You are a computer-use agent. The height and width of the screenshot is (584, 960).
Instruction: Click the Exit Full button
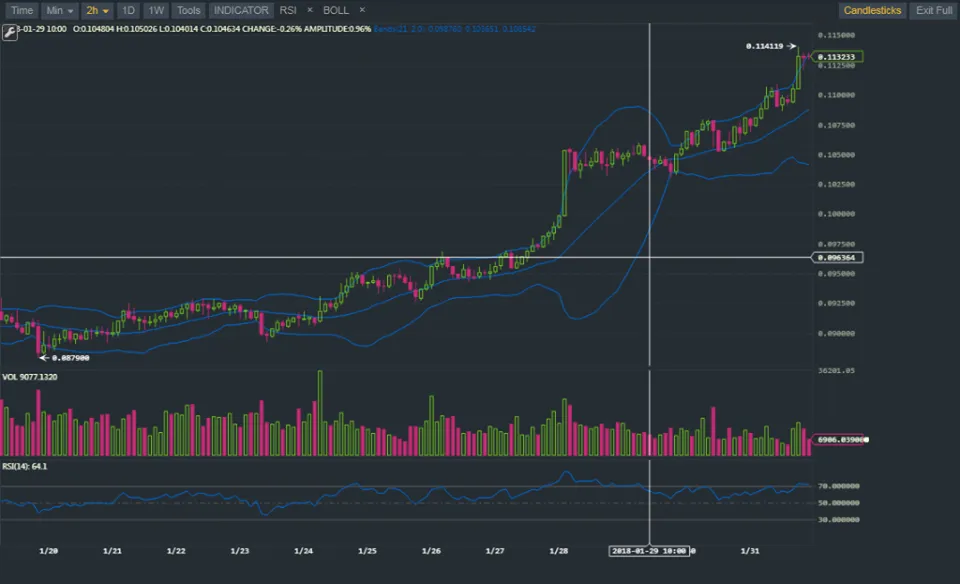(934, 10)
